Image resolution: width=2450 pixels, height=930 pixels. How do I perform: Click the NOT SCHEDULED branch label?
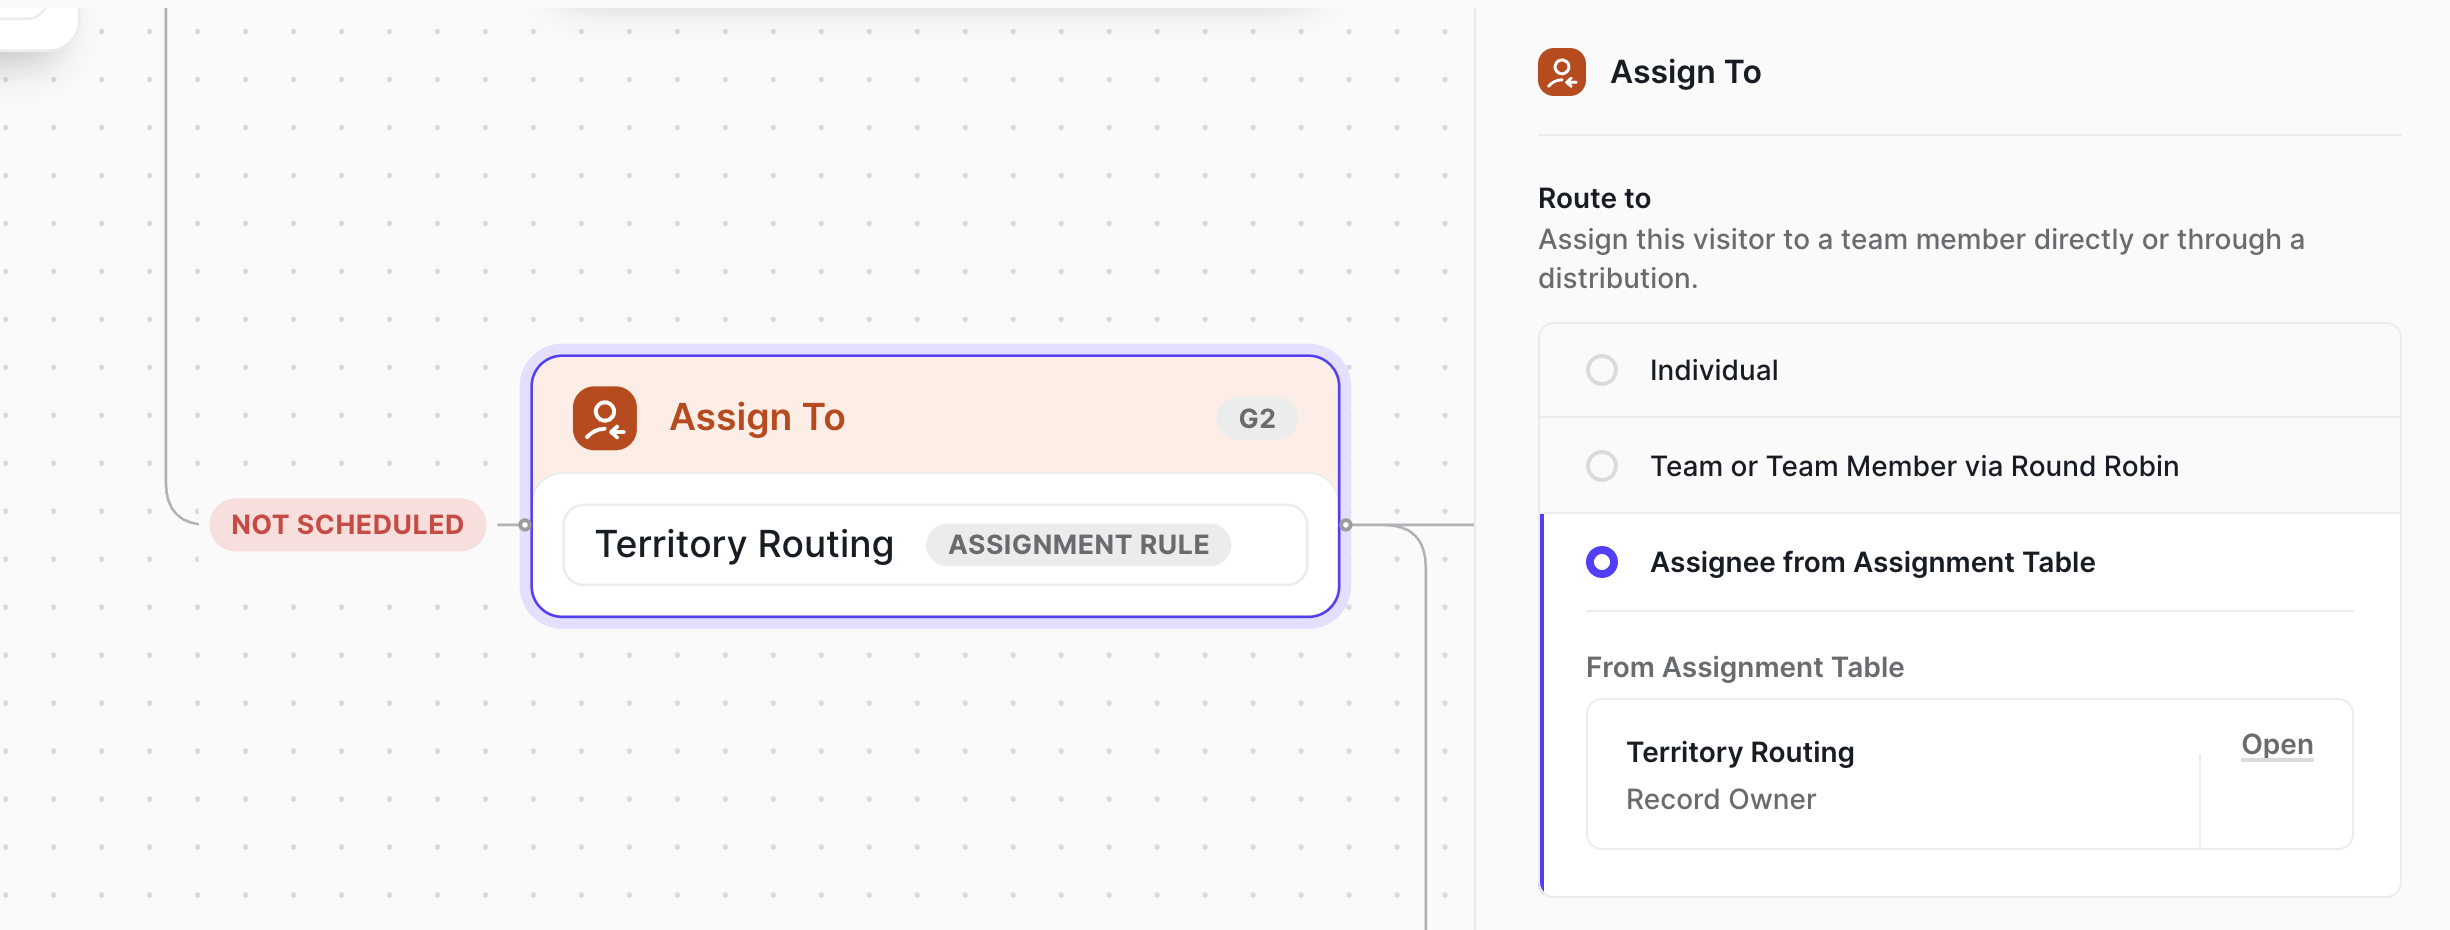[348, 524]
